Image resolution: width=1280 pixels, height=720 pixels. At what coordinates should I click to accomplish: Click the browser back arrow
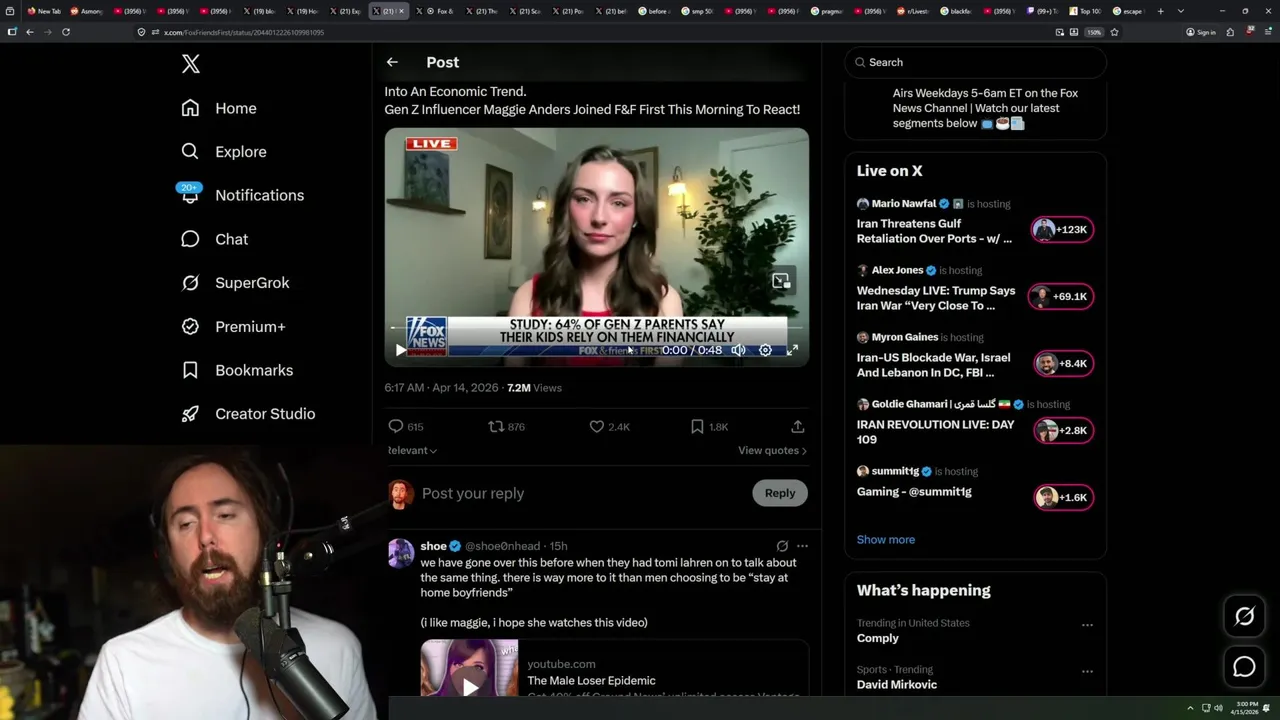pyautogui.click(x=30, y=32)
